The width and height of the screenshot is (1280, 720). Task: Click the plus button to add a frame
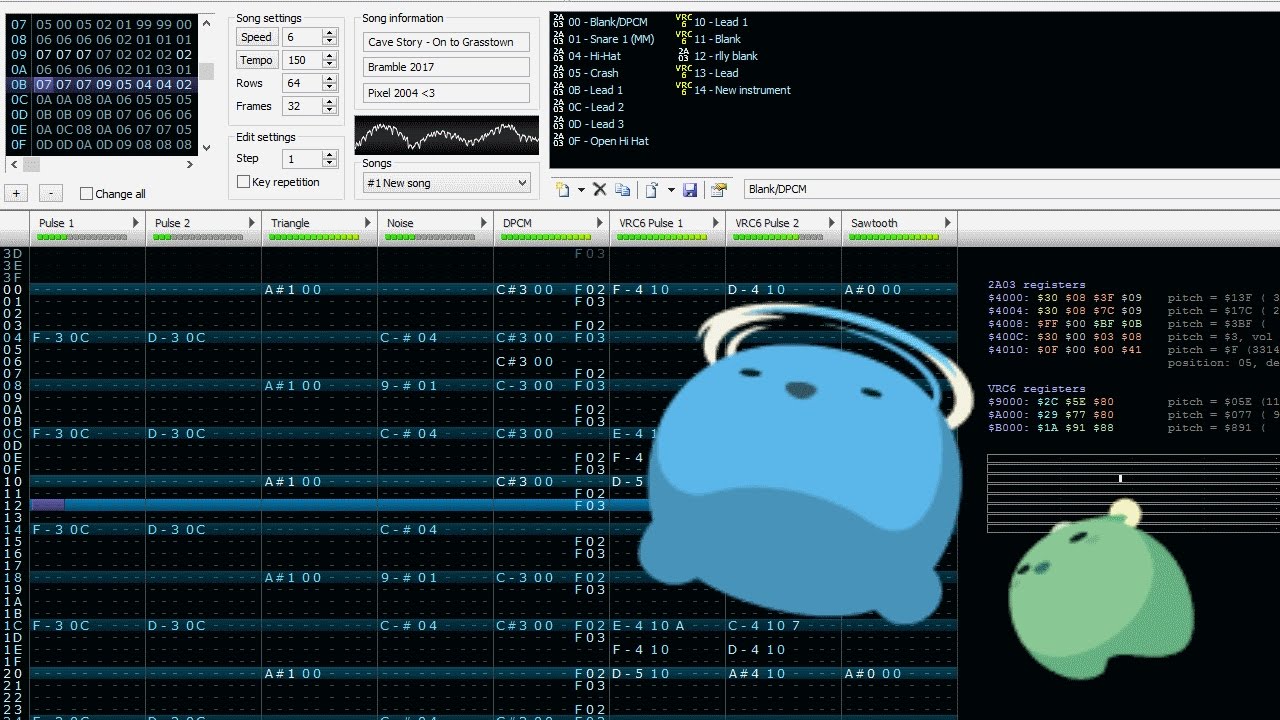click(16, 194)
